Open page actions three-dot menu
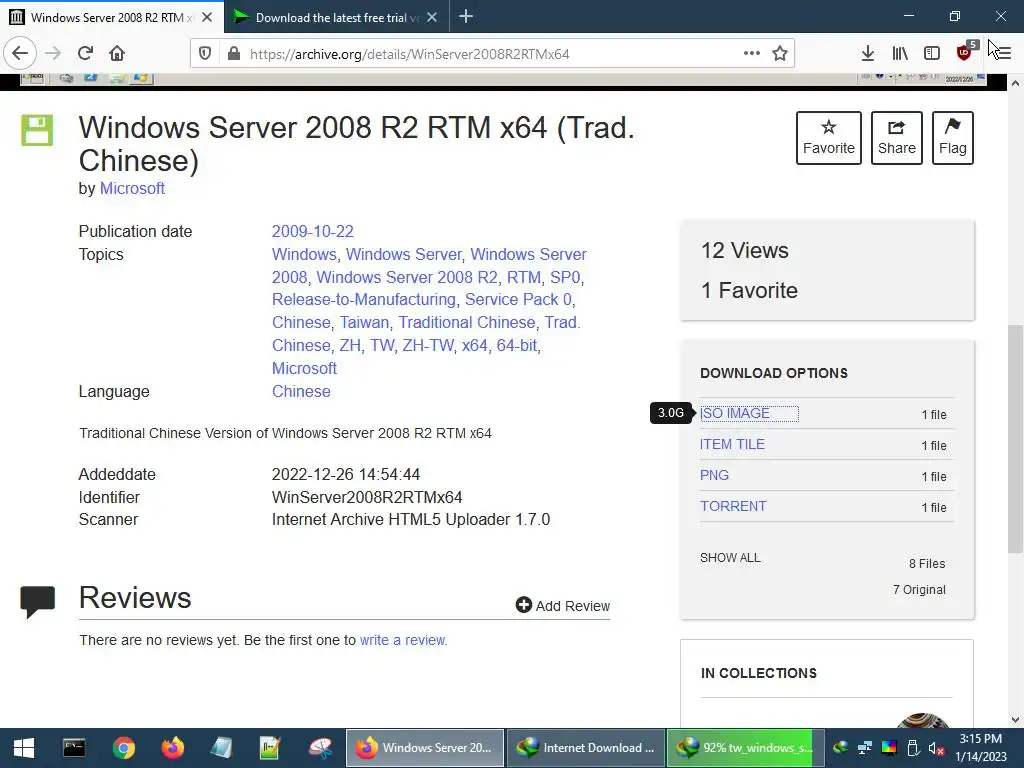 point(752,54)
